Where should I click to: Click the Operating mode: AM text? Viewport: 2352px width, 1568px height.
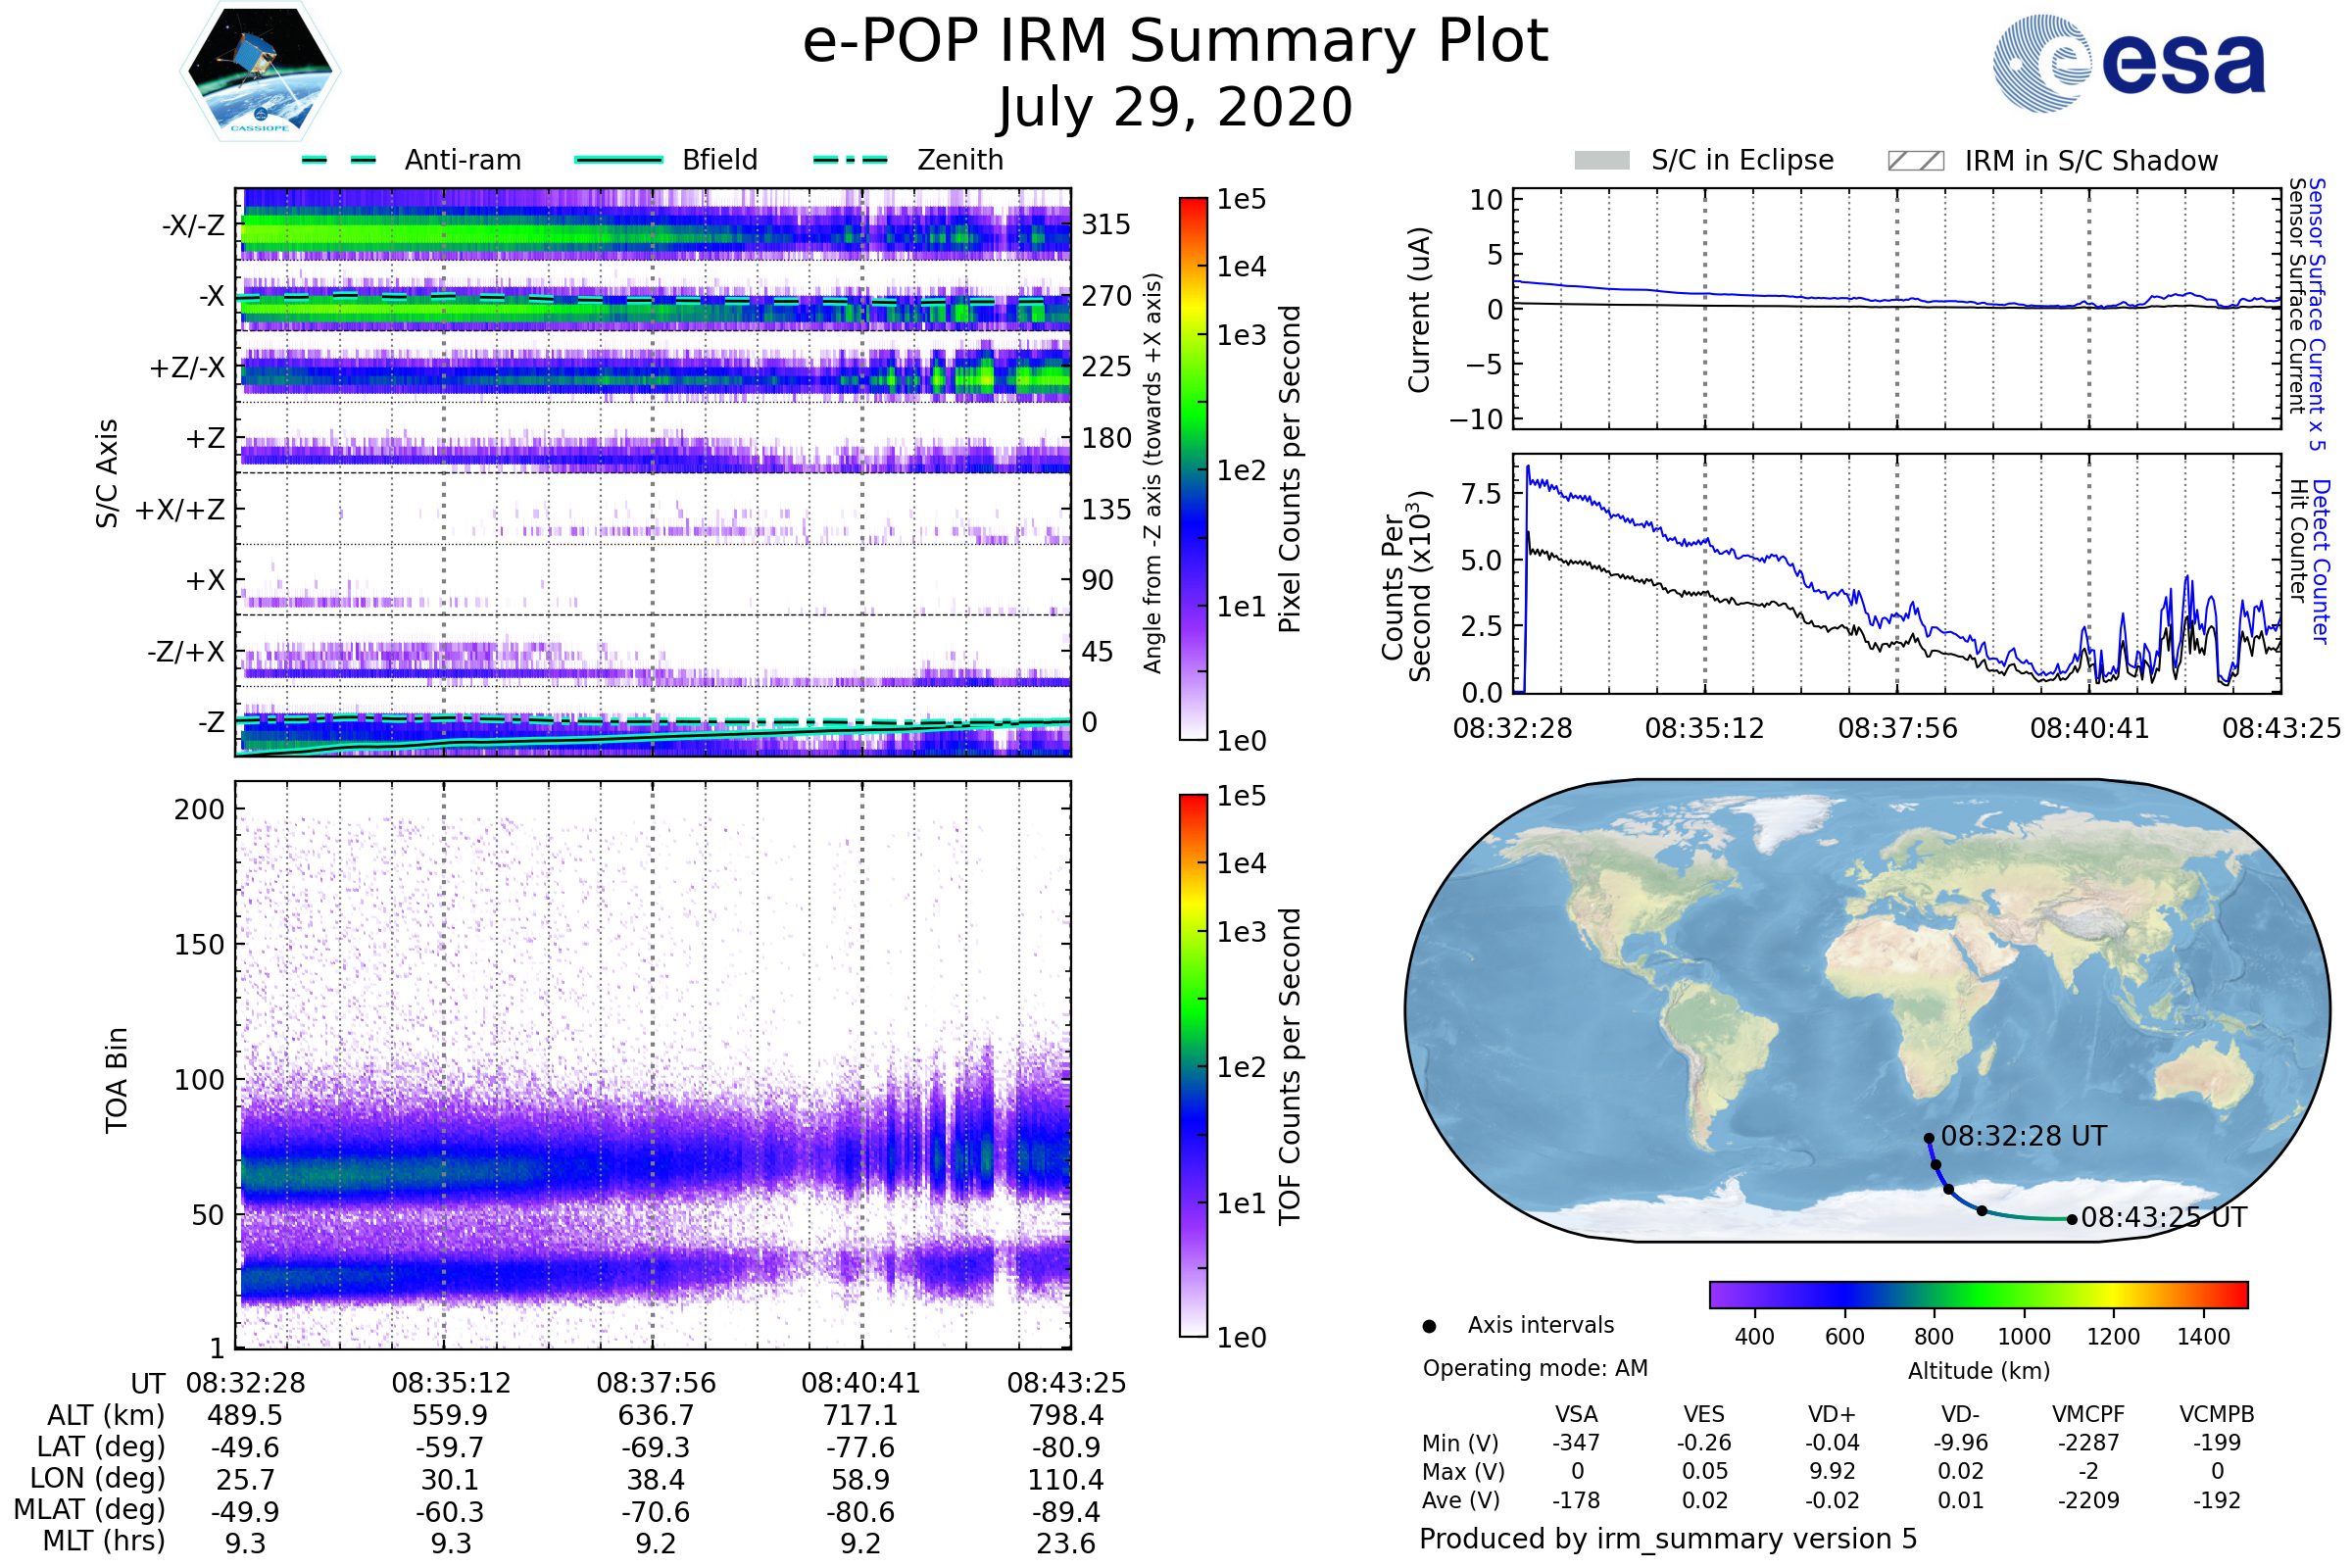point(1535,1368)
